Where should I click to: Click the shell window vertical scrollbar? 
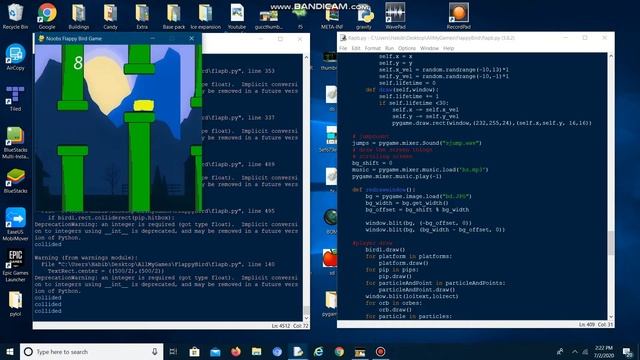point(306,188)
